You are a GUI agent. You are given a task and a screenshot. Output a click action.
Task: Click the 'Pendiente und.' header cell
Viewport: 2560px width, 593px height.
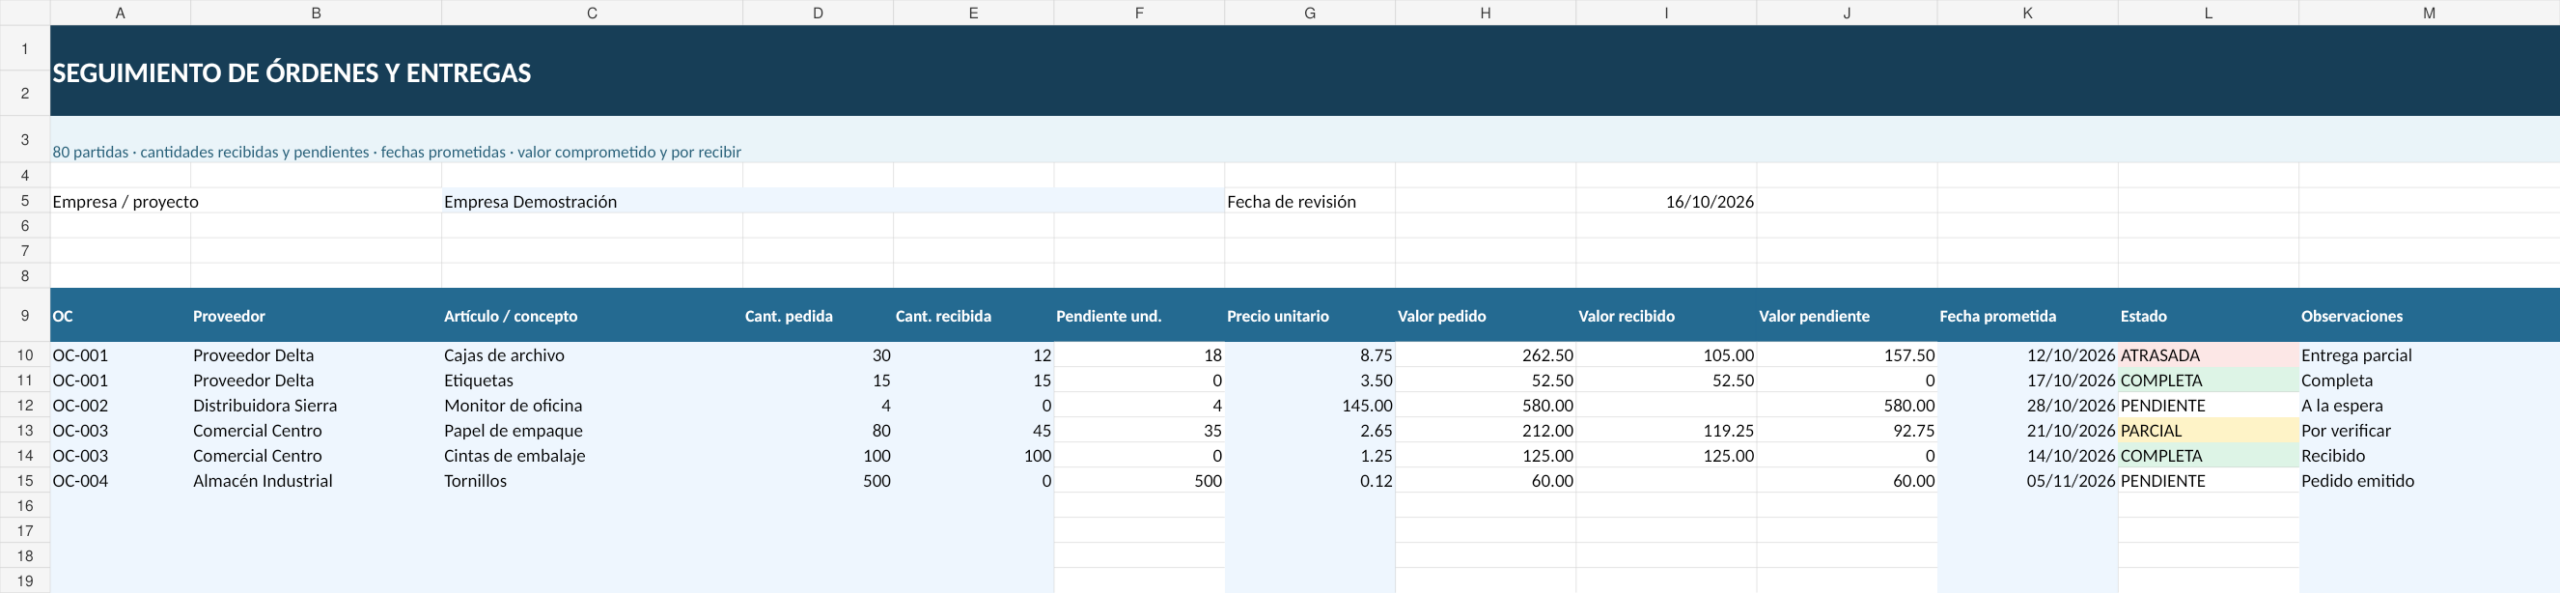(x=1139, y=316)
